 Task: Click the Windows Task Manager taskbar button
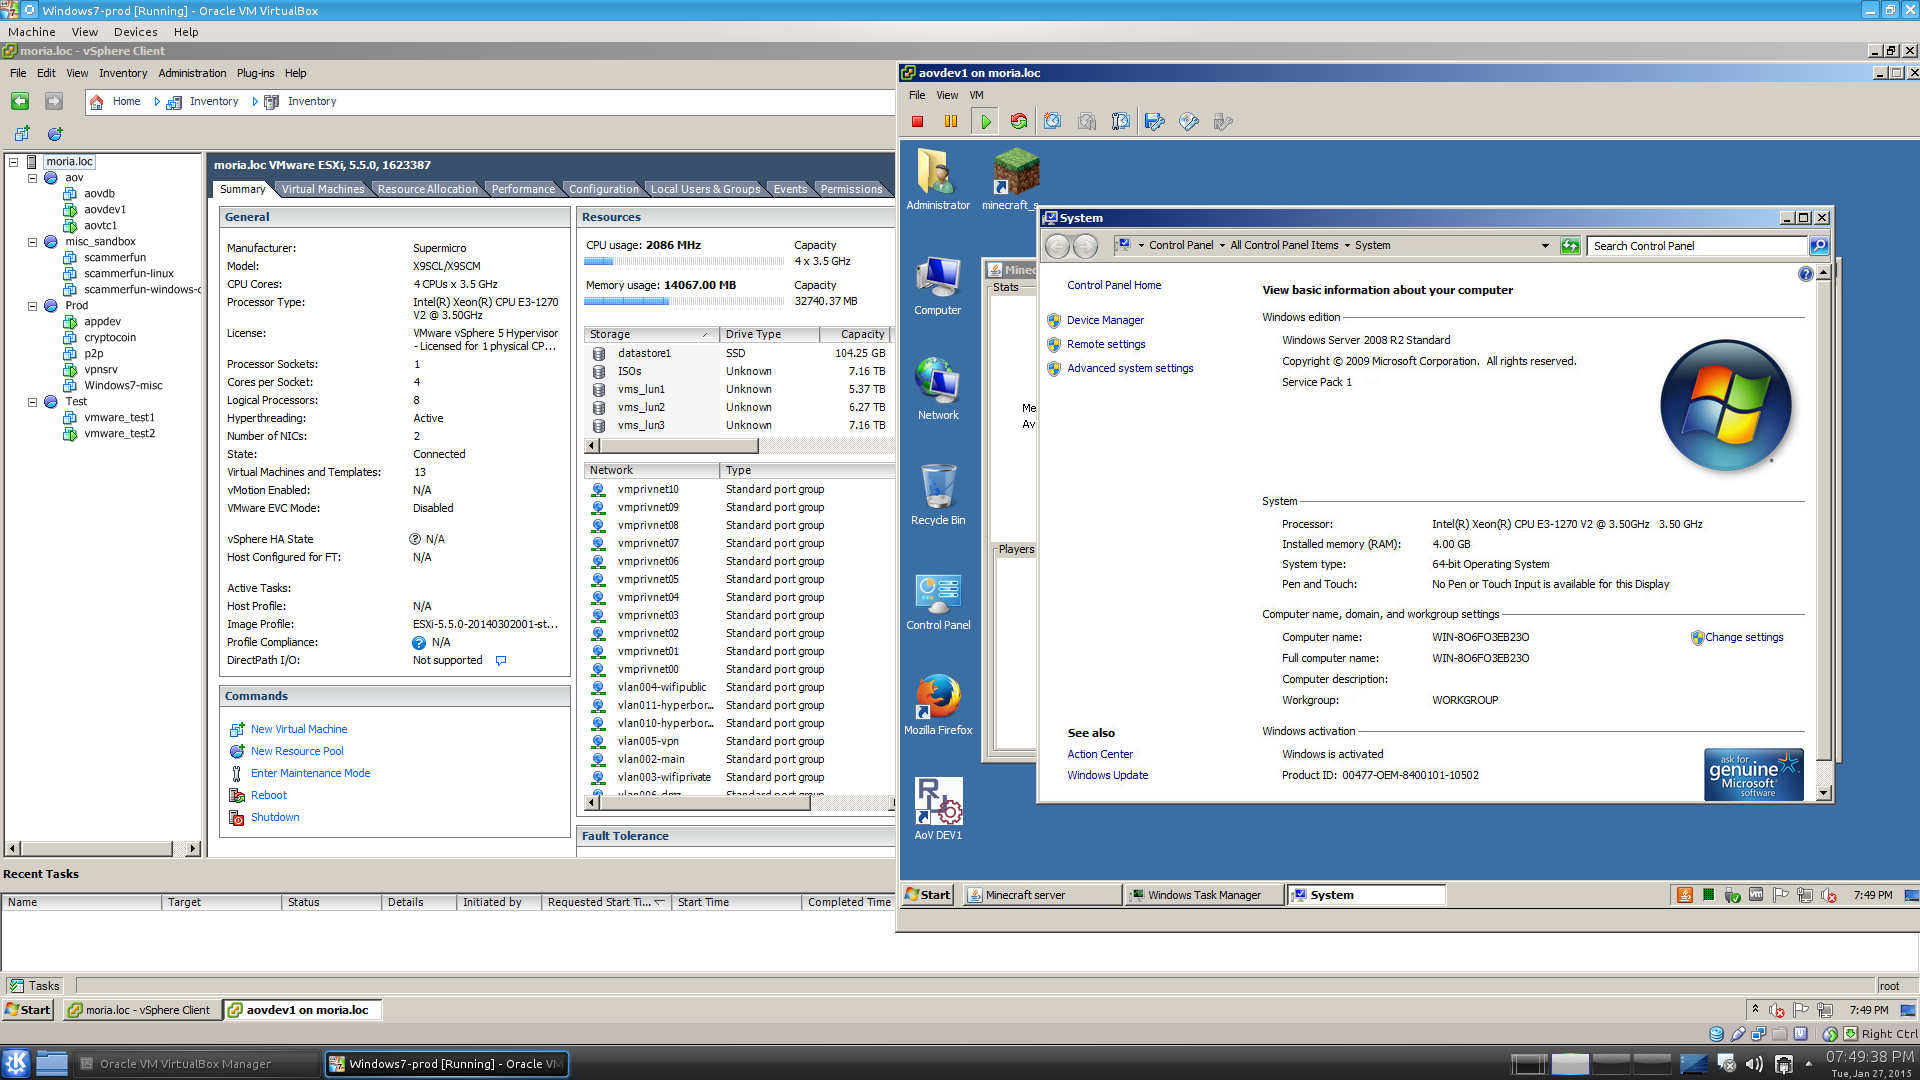[1203, 895]
